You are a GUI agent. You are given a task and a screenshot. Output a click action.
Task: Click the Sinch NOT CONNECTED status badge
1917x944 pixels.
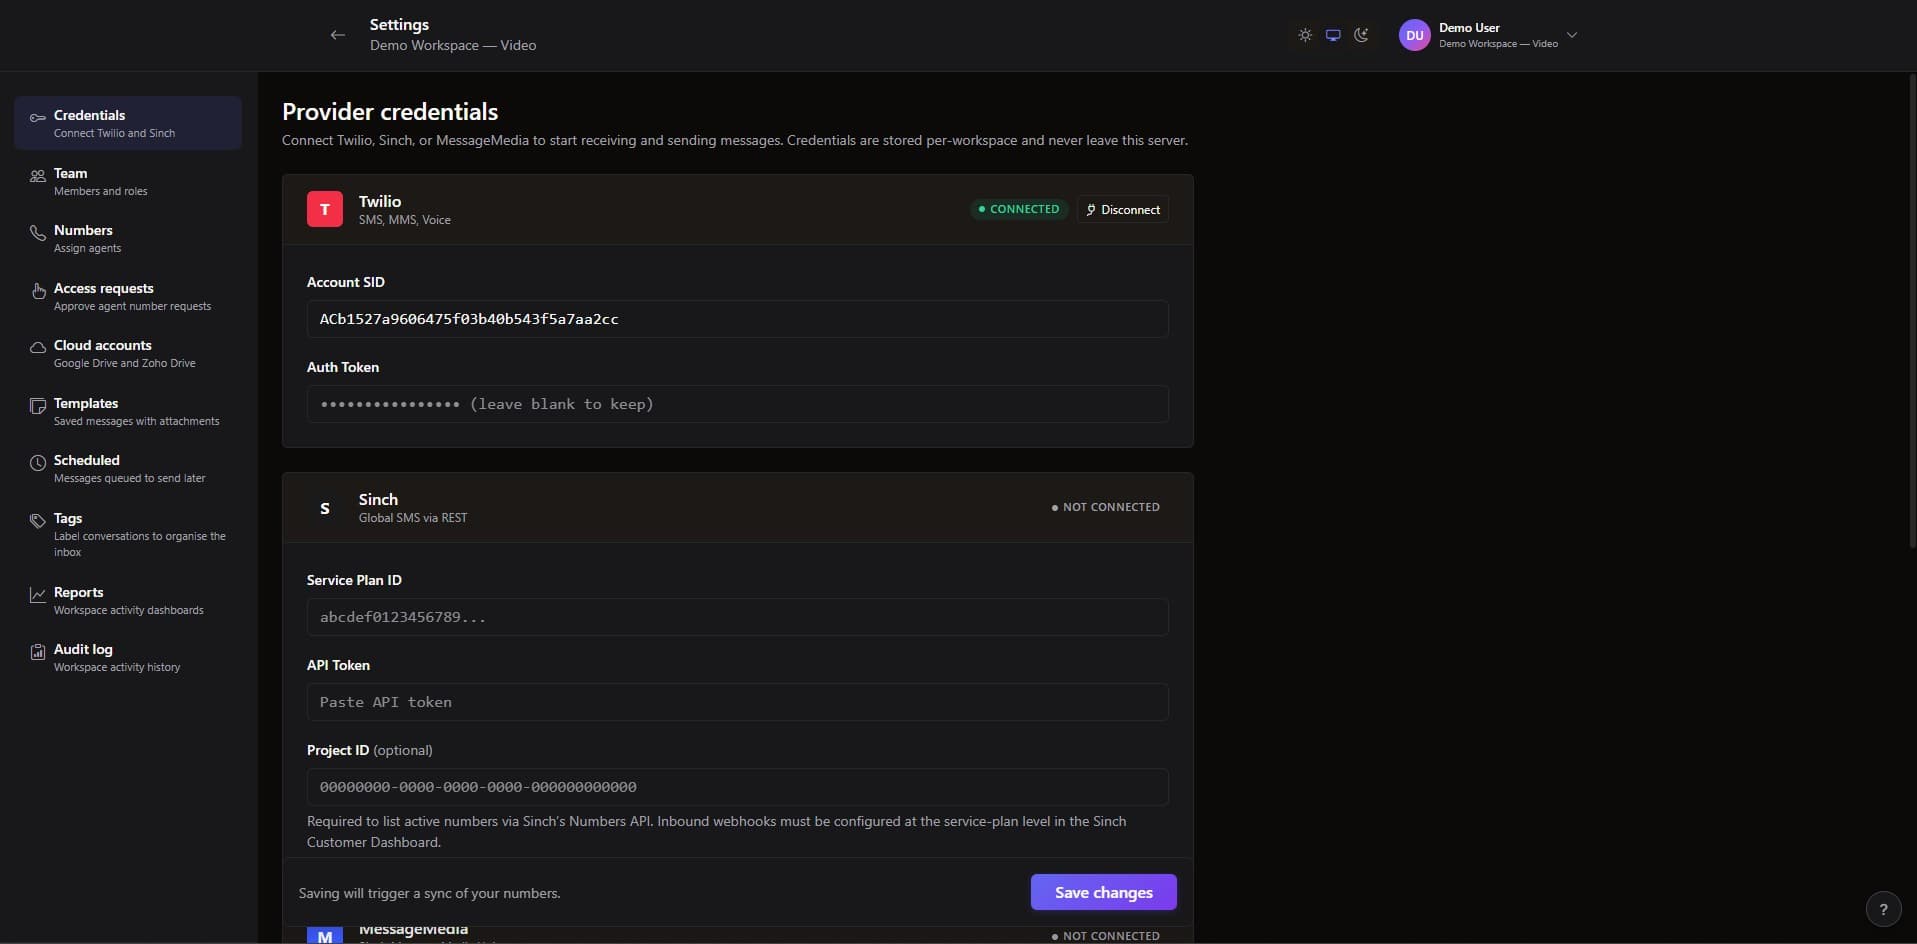pyautogui.click(x=1105, y=507)
